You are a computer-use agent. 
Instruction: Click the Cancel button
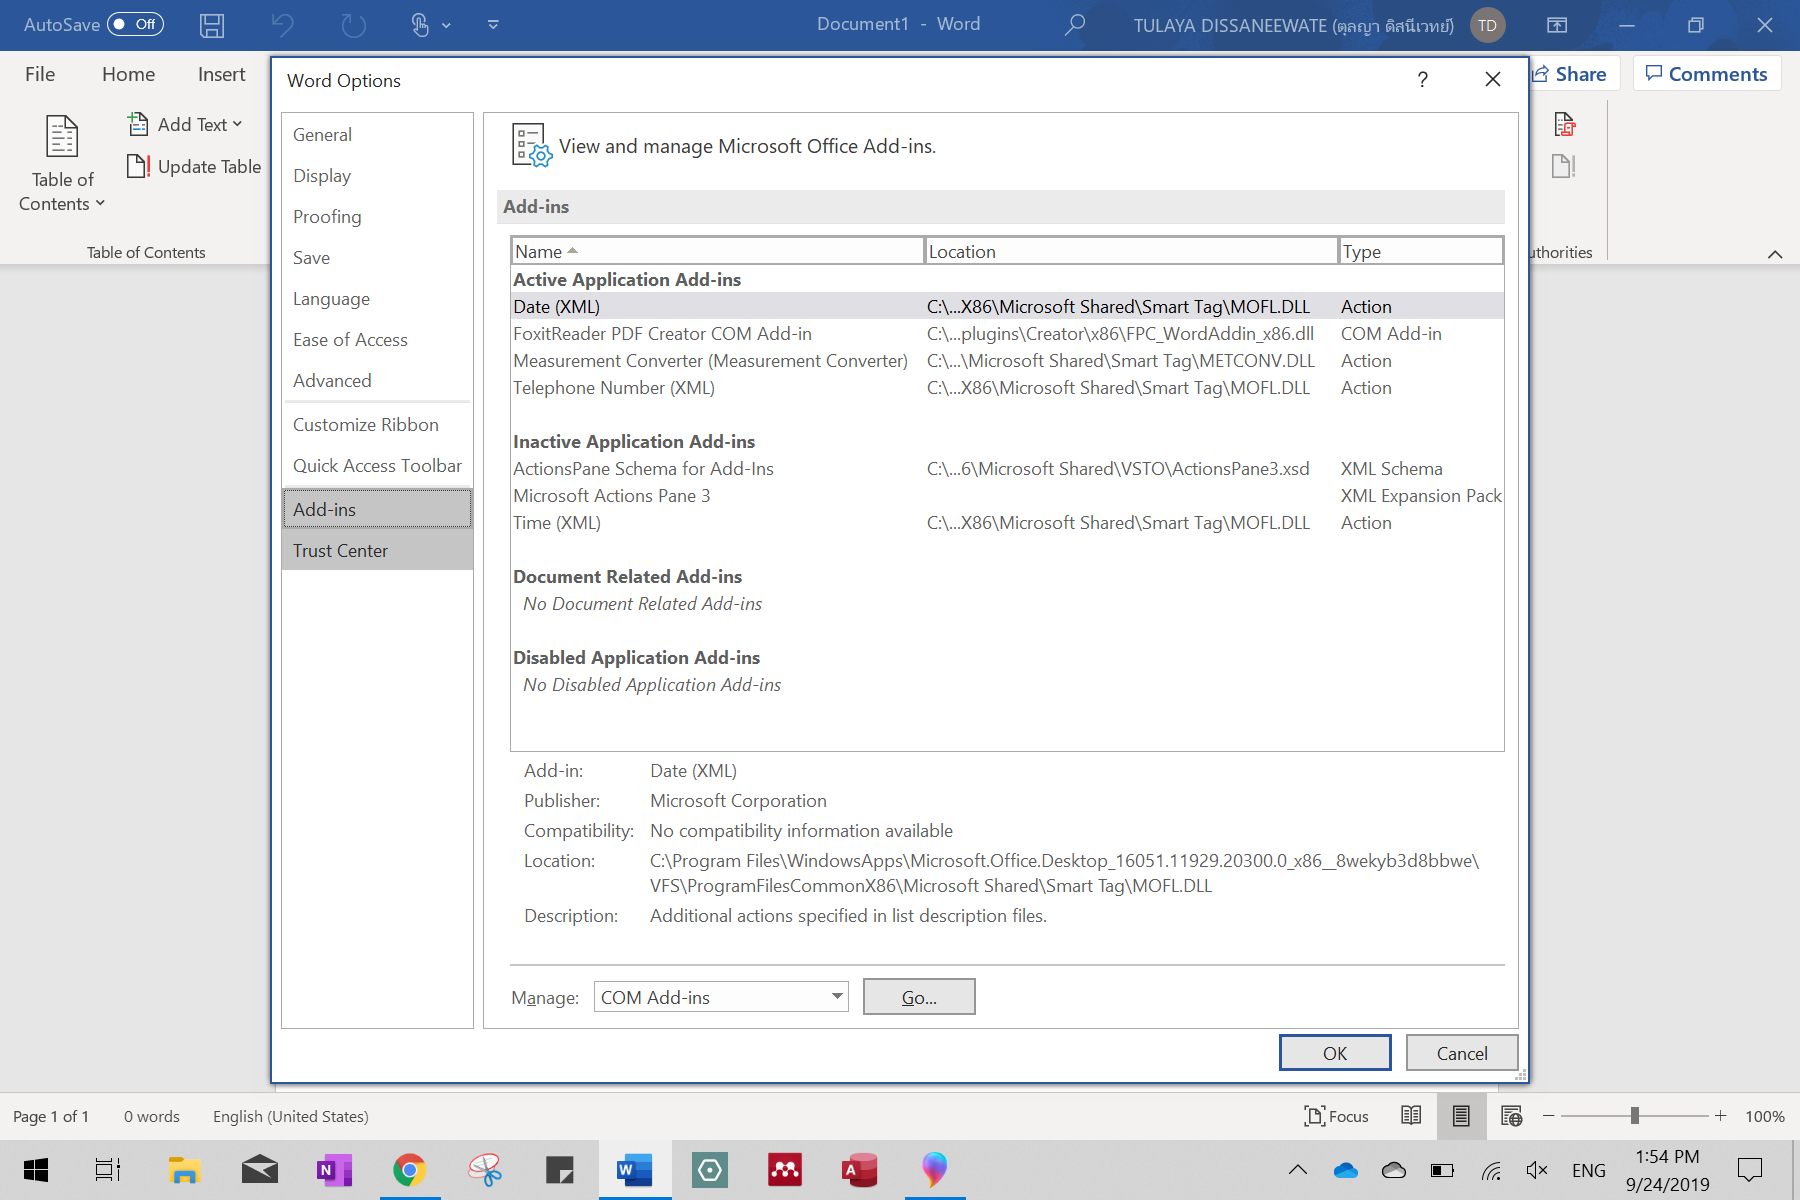[1462, 1053]
